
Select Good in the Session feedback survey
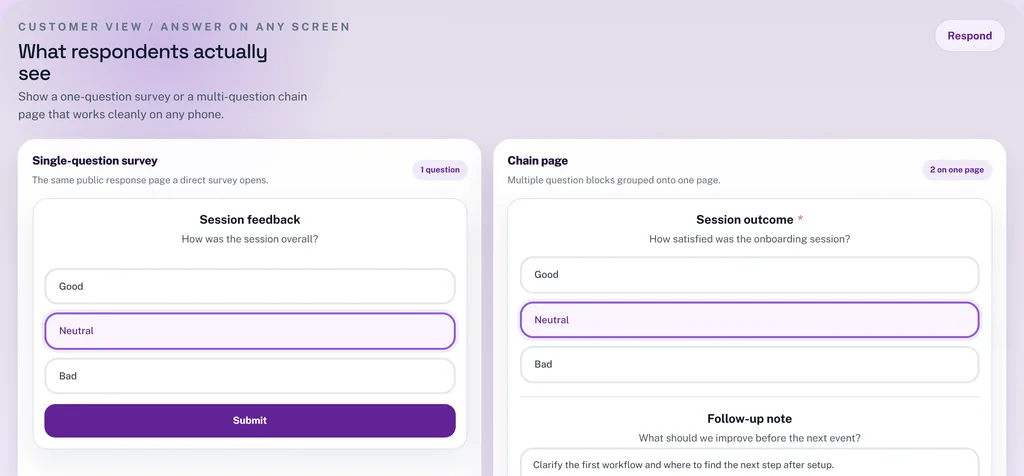[250, 286]
